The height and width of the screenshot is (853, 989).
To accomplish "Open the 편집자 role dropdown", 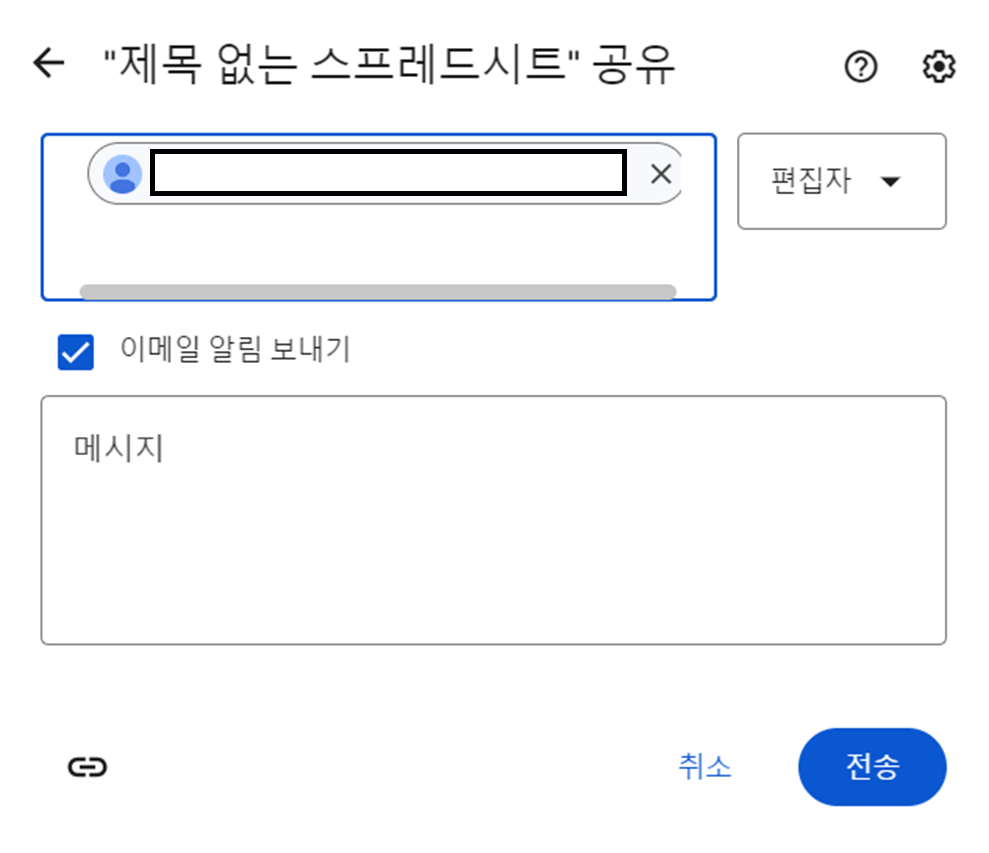I will point(842,181).
